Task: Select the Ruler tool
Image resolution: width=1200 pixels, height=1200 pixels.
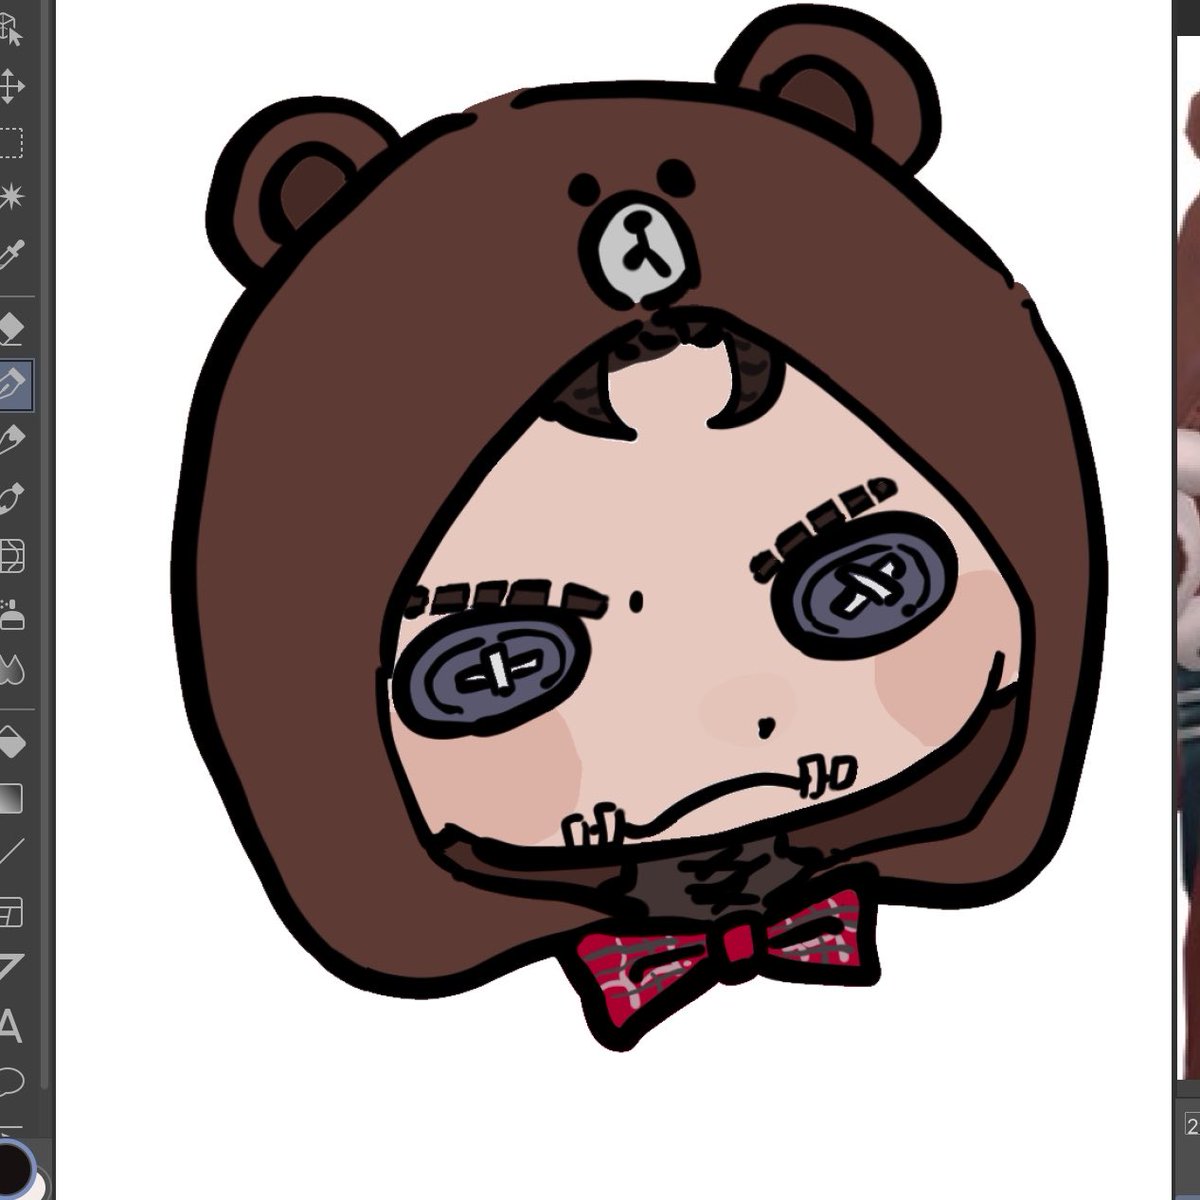Action: coord(11,968)
